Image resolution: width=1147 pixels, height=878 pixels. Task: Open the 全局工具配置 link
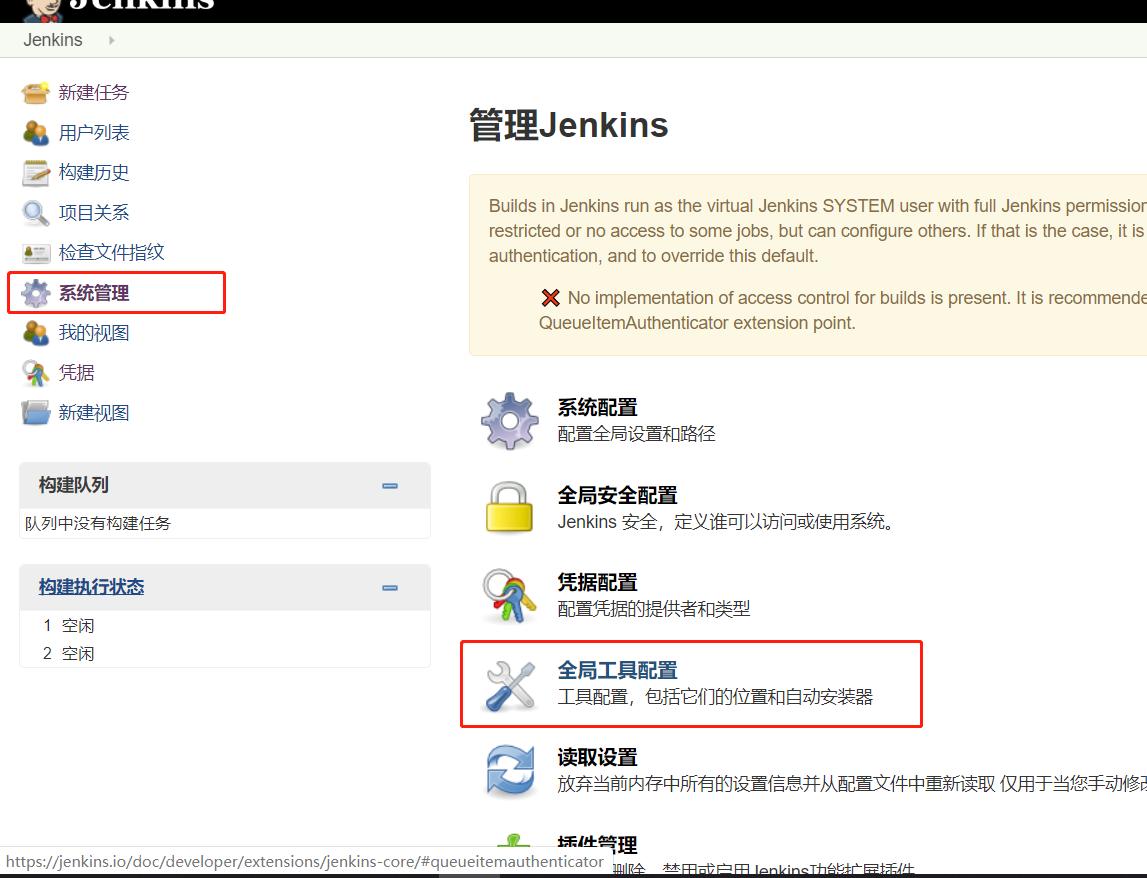tap(617, 670)
